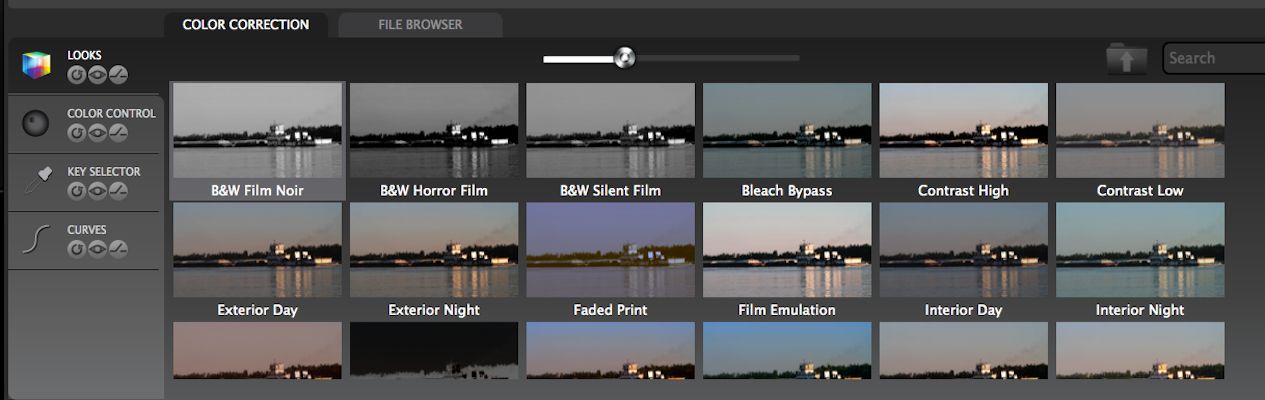Pick the Interior Night preset
Image resolution: width=1265 pixels, height=400 pixels.
[1140, 250]
